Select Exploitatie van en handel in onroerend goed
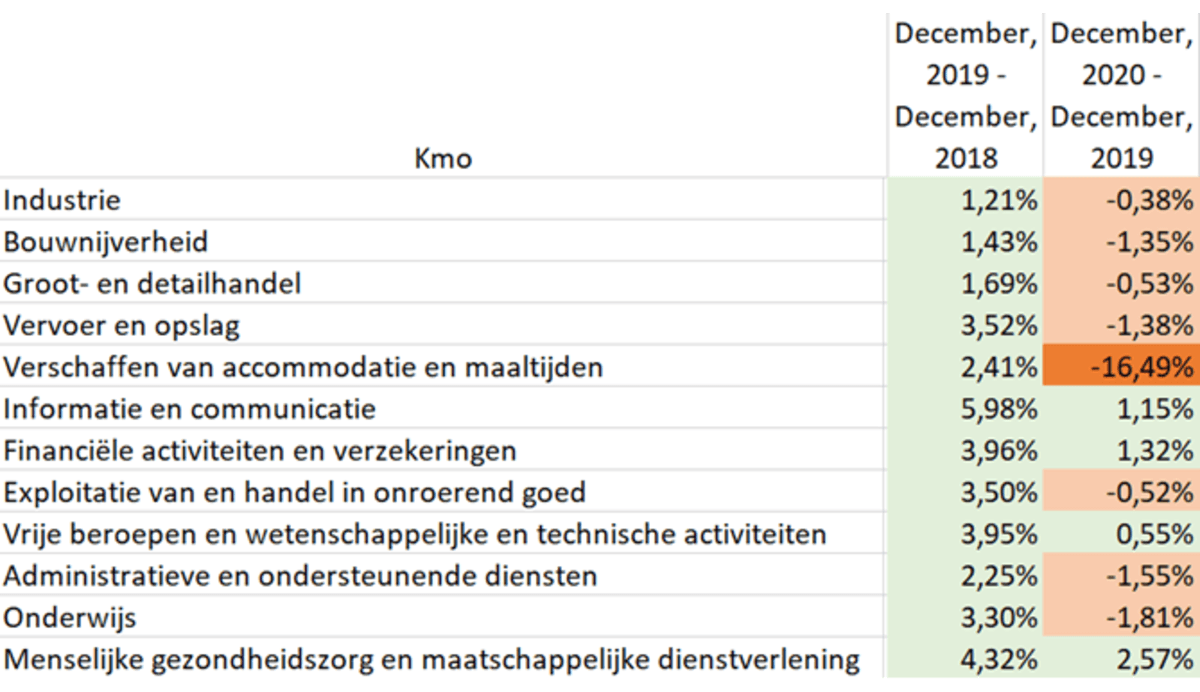1200x692 pixels. coord(295,493)
